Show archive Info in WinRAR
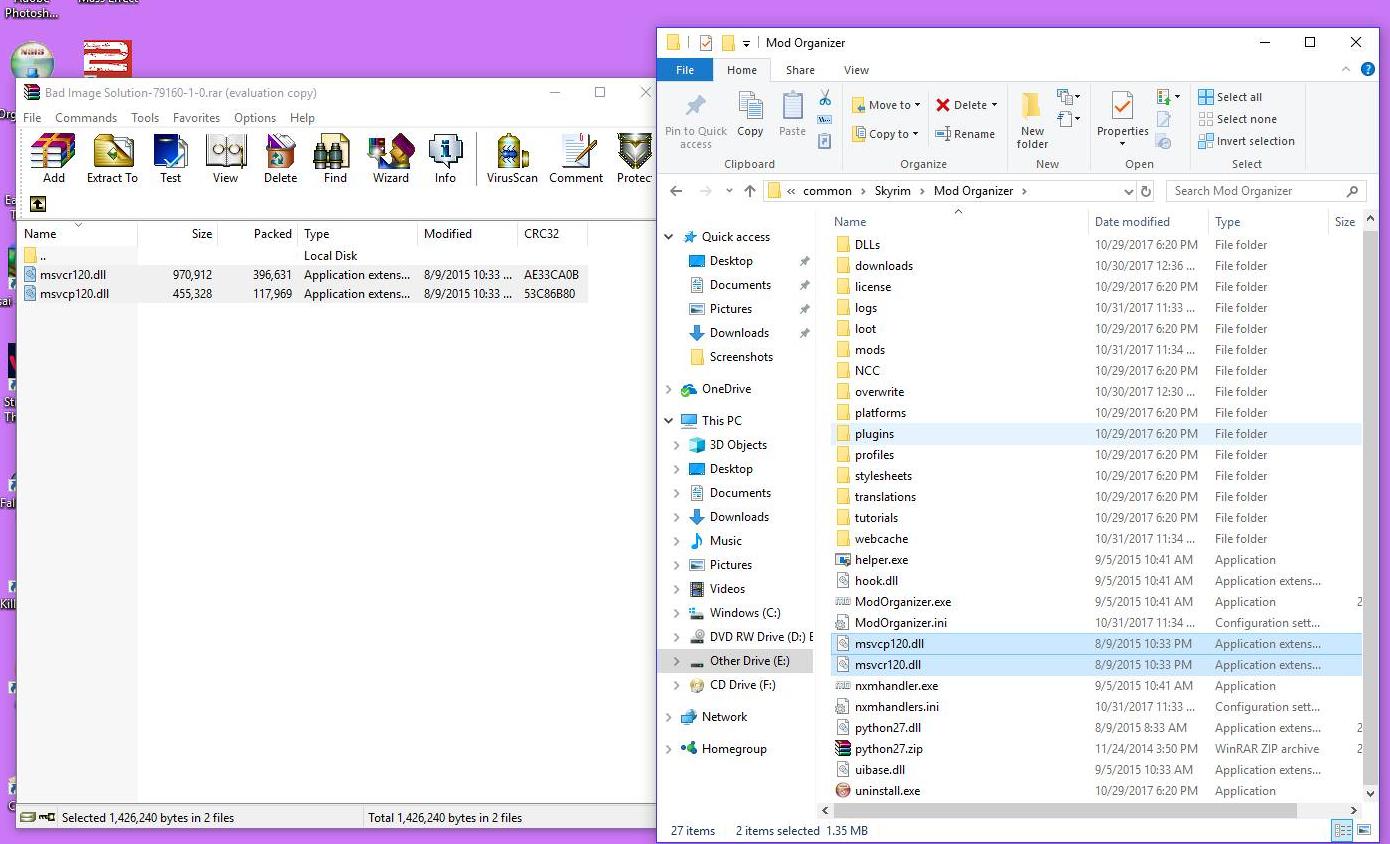Viewport: 1390px width, 844px height. tap(445, 158)
